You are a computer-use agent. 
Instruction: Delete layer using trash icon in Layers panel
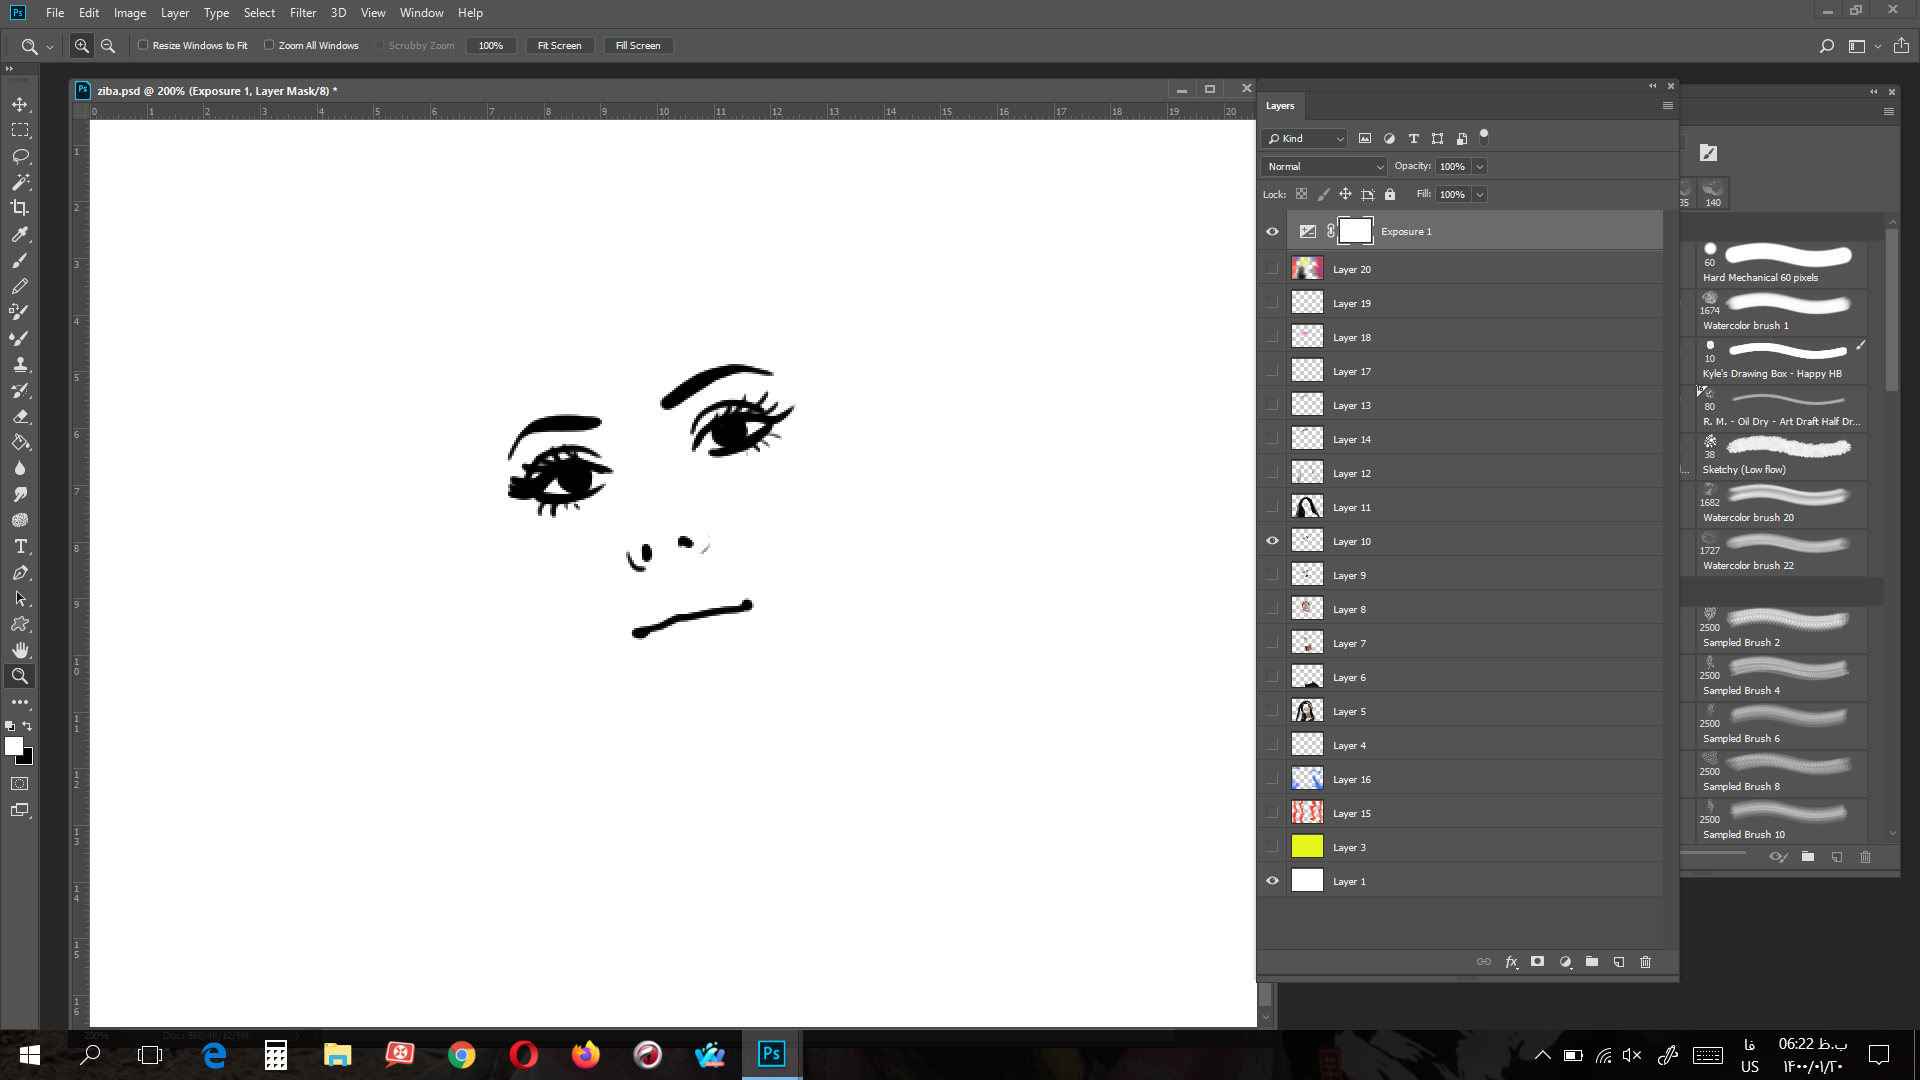tap(1646, 962)
